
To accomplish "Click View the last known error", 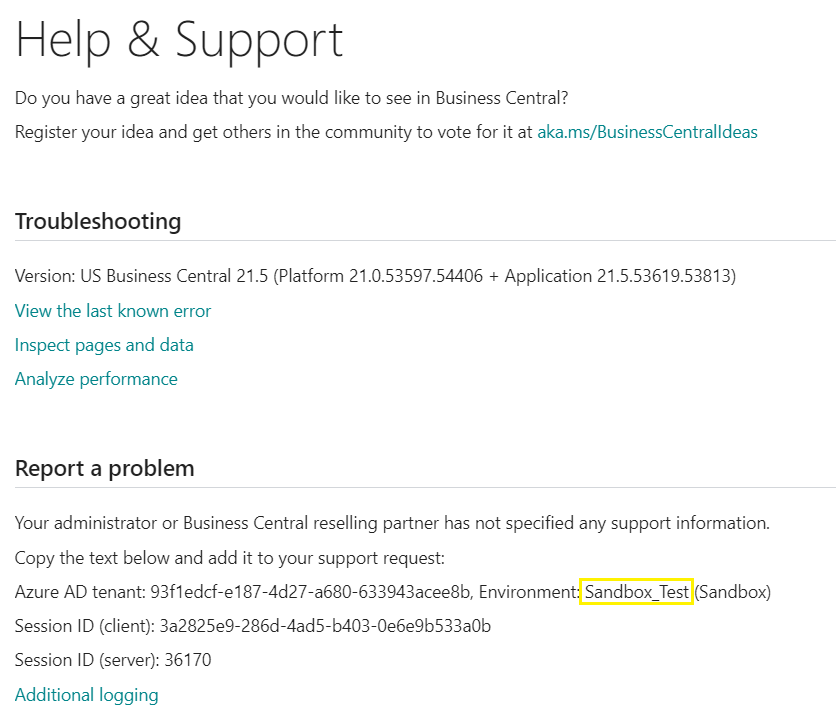I will (112, 311).
